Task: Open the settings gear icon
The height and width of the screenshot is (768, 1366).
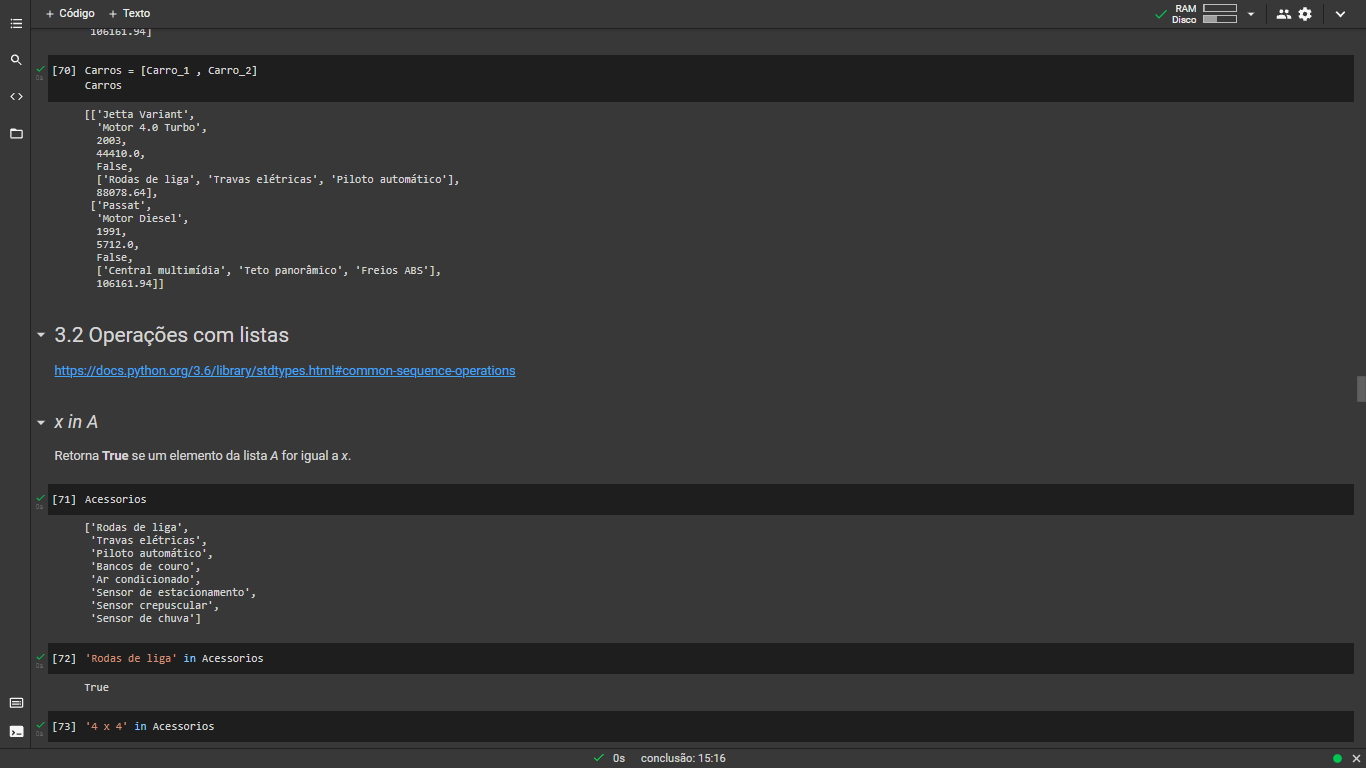Action: pos(1305,14)
